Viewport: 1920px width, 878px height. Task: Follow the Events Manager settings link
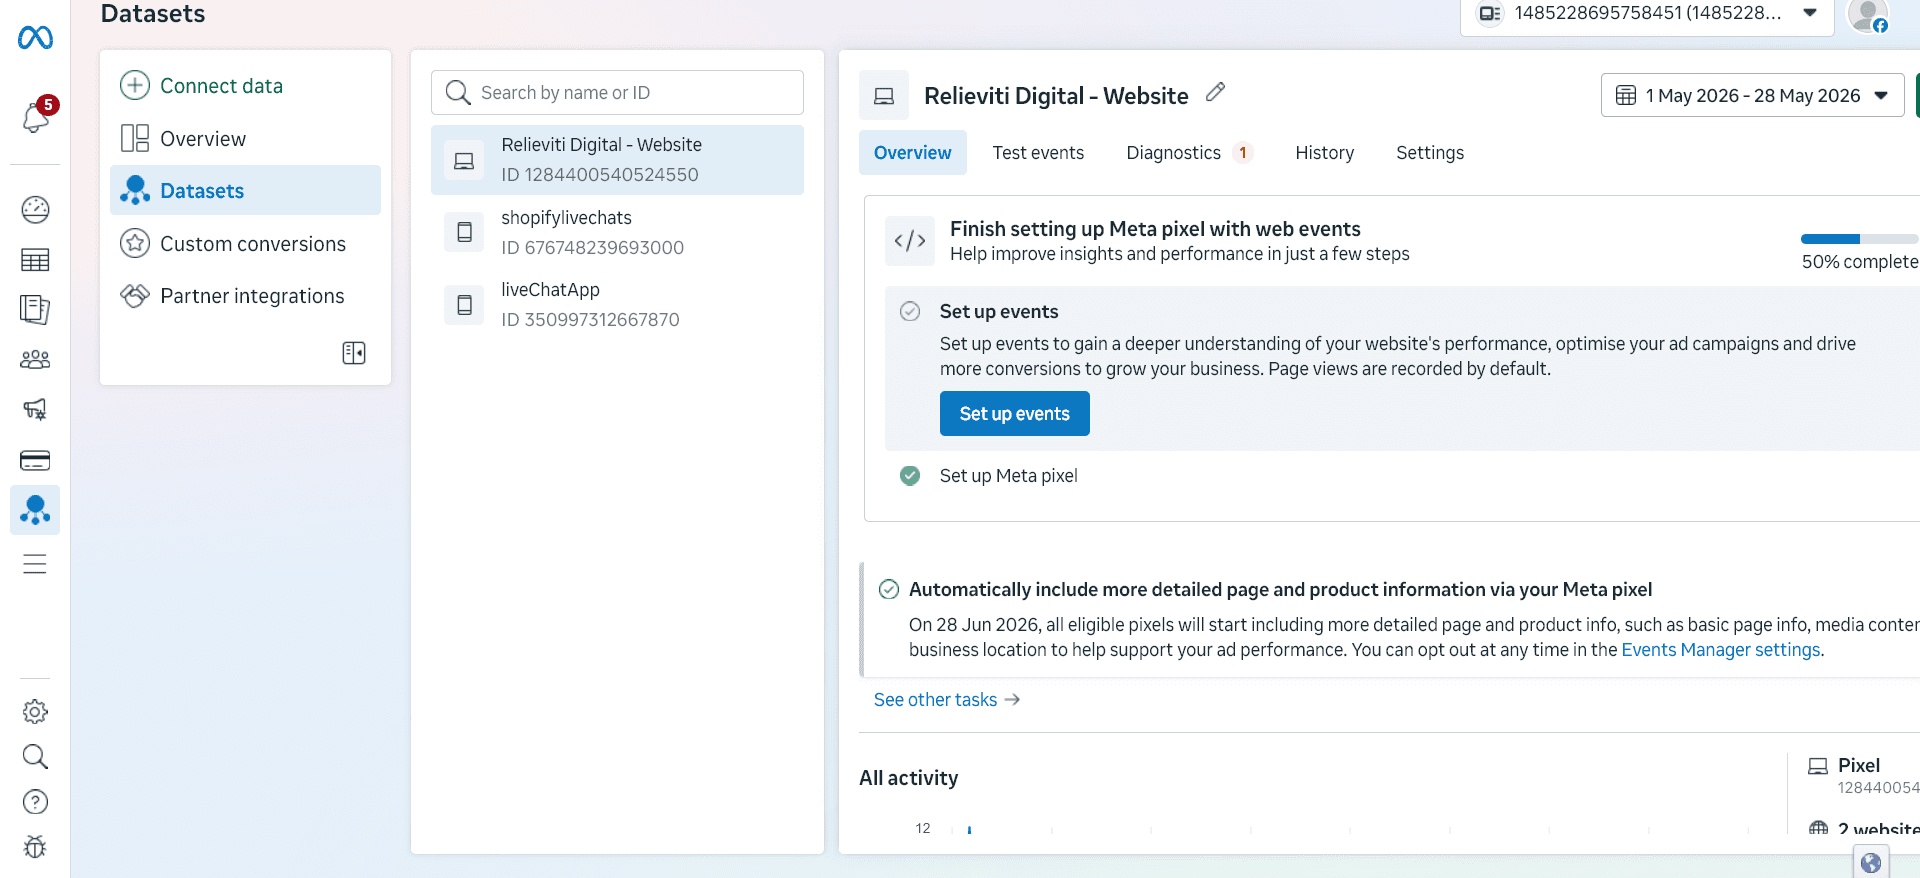click(1720, 650)
